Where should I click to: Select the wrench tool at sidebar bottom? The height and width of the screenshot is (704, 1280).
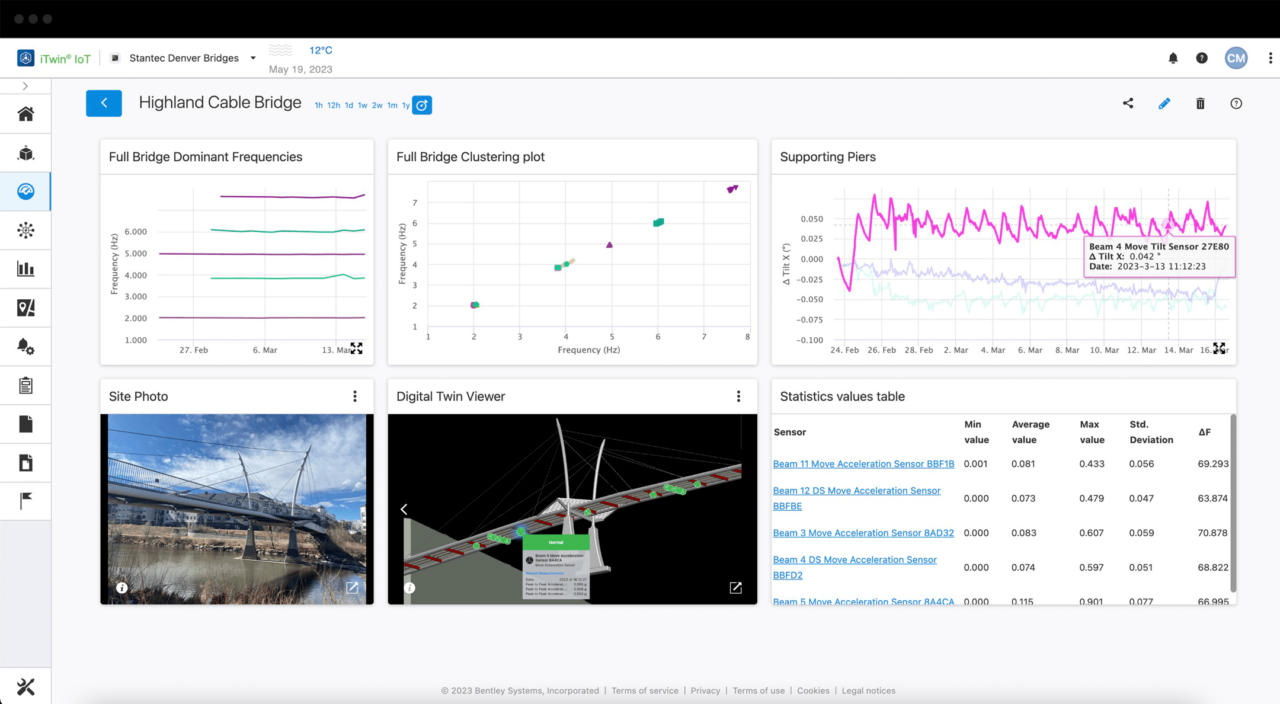click(25, 686)
